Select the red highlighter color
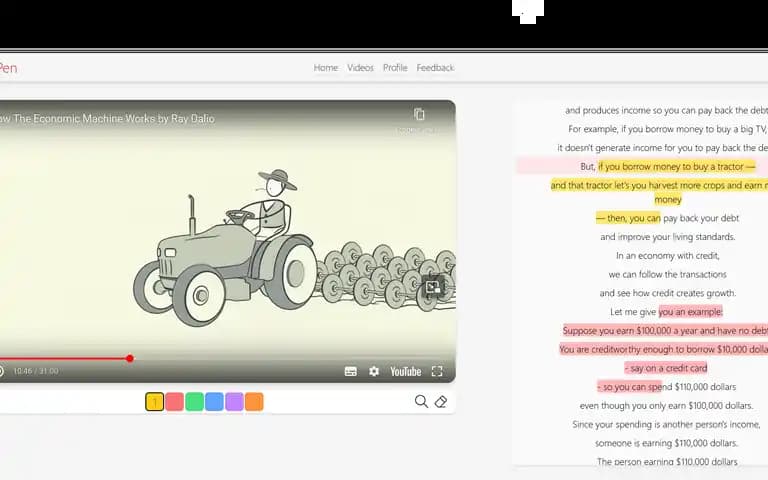The width and height of the screenshot is (768, 480). [174, 402]
